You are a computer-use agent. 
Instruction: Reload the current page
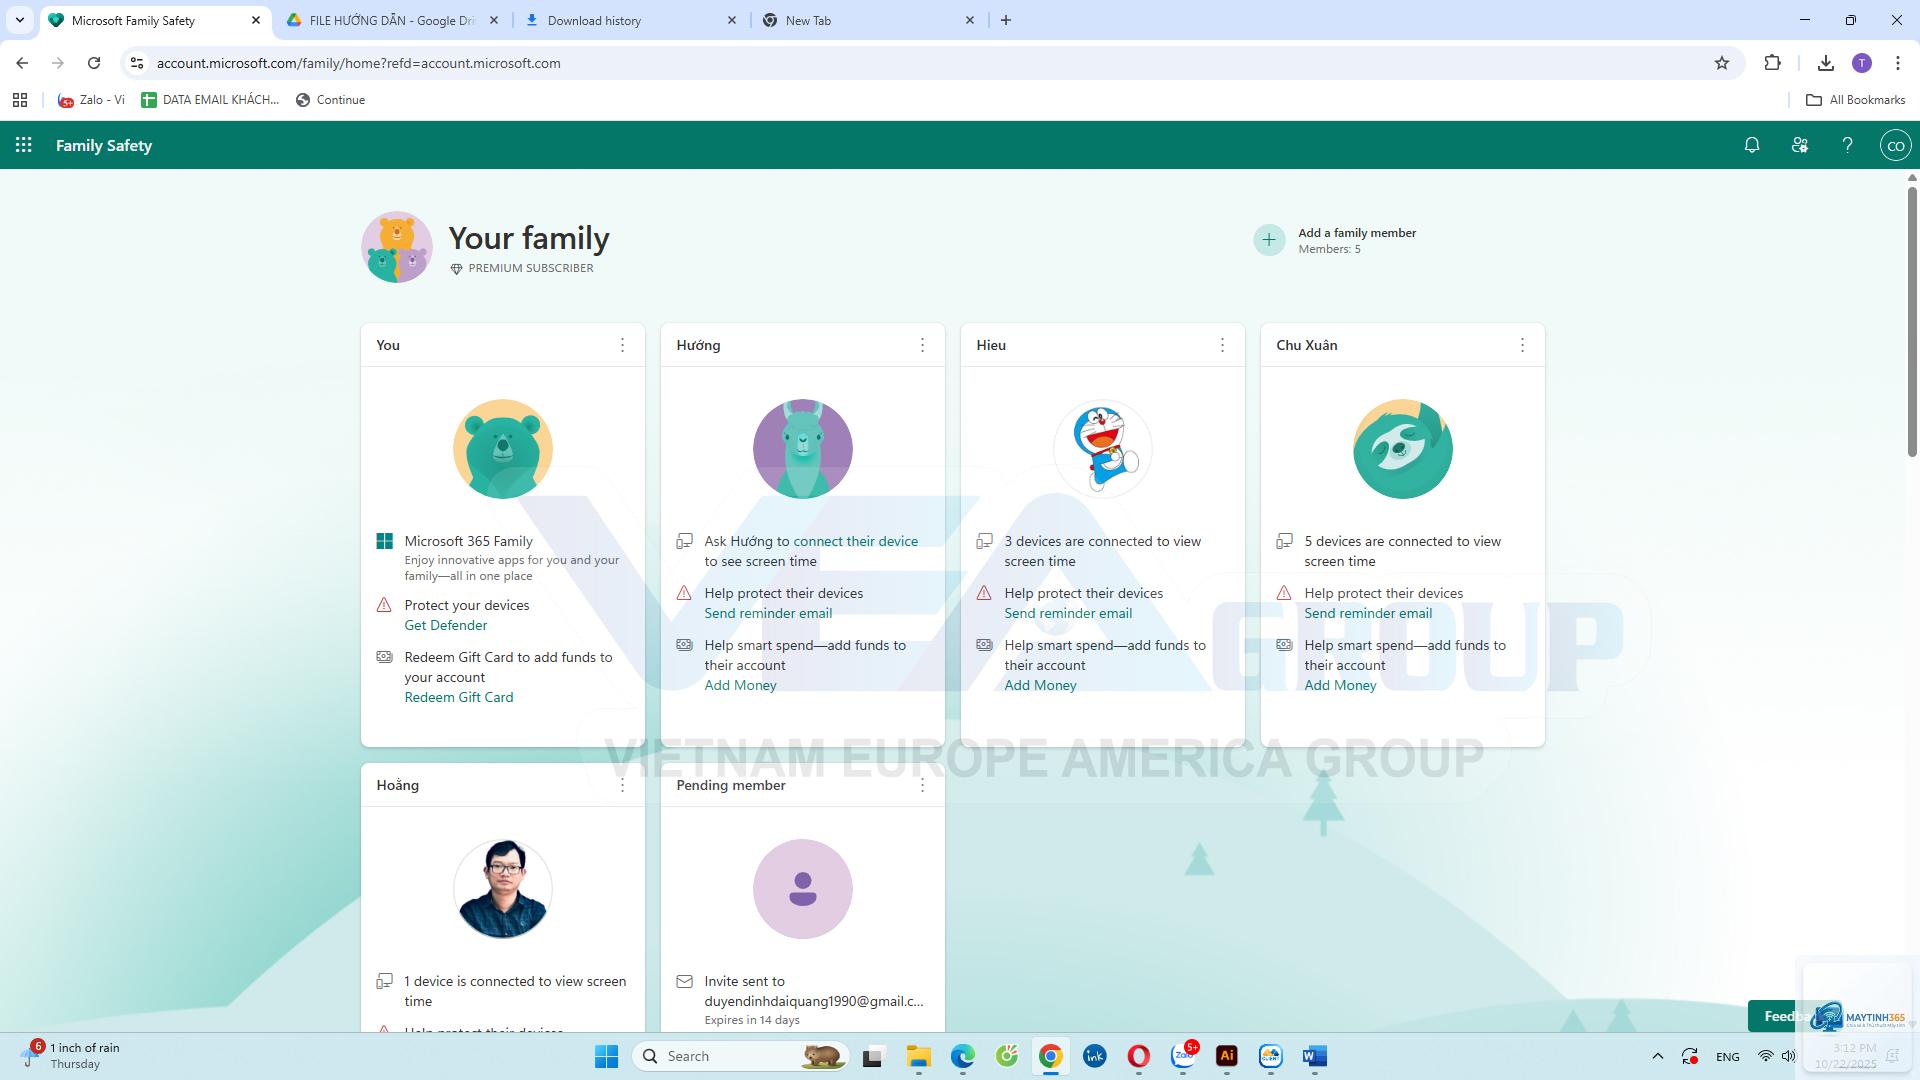[94, 63]
